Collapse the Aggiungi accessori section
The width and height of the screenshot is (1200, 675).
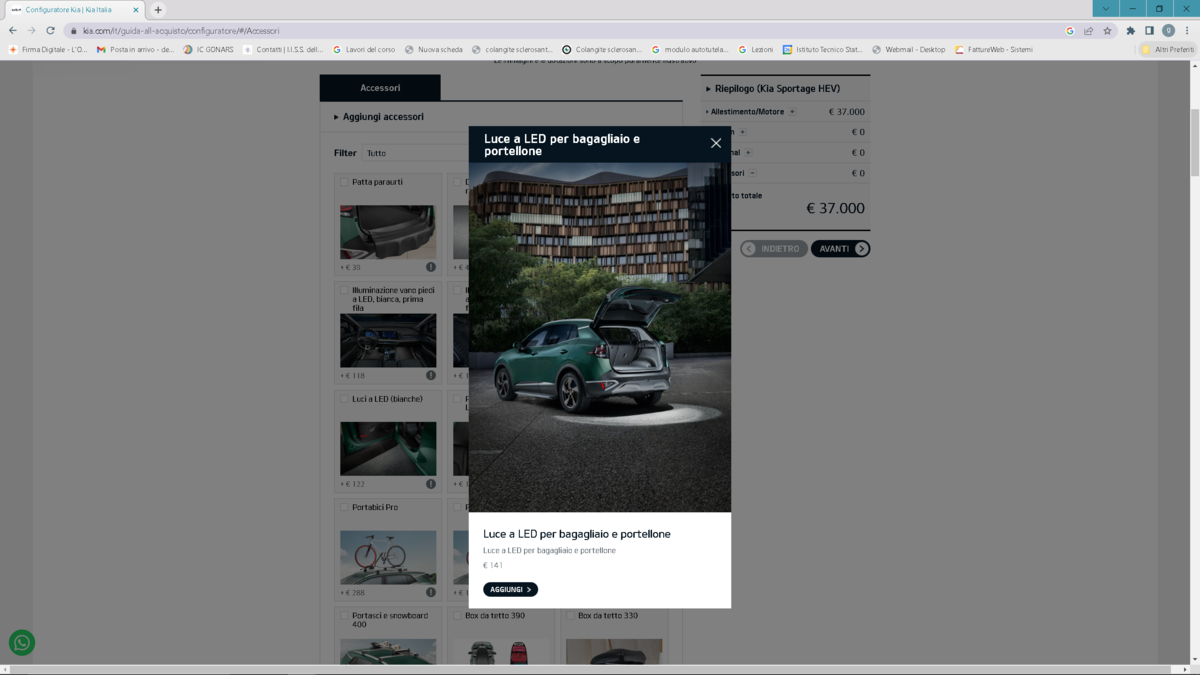379,117
